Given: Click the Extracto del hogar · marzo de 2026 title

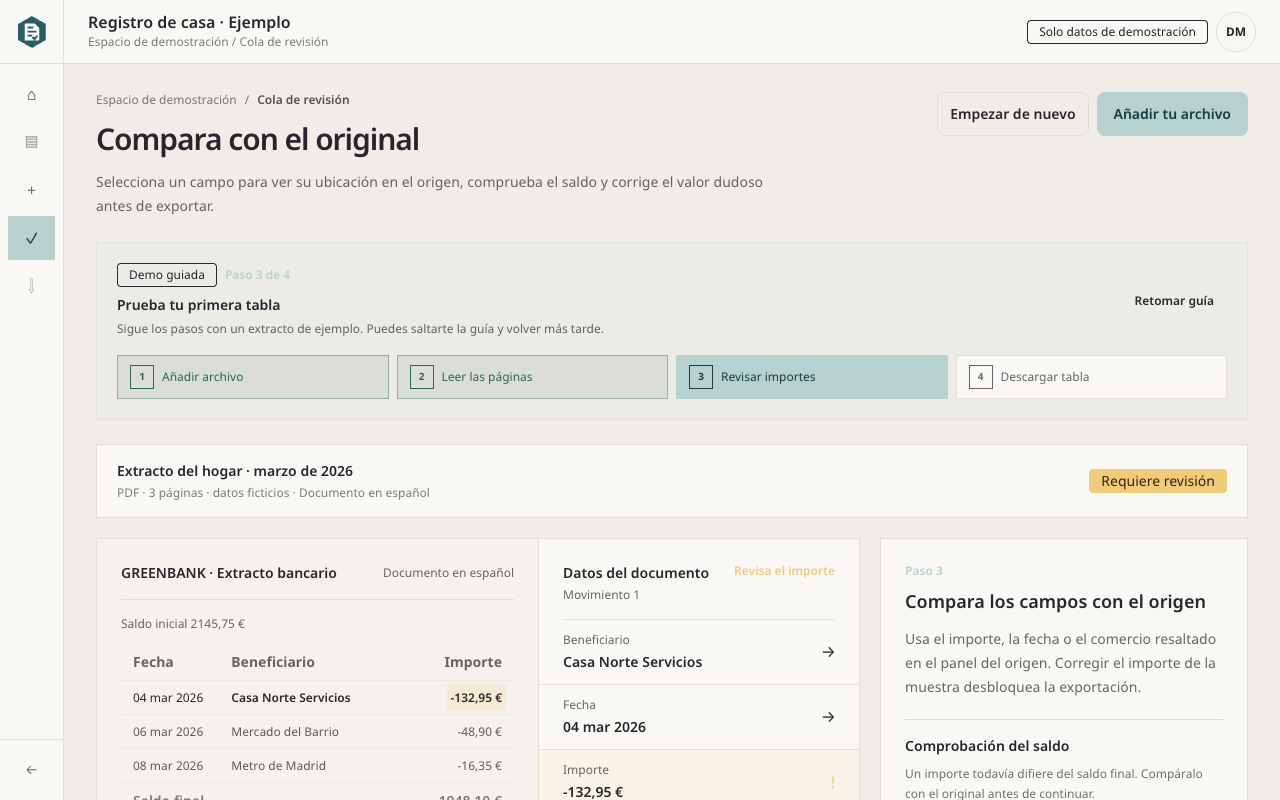Looking at the screenshot, I should [235, 471].
